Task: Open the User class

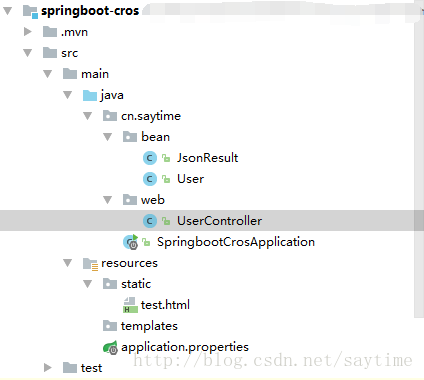Action: 191,179
